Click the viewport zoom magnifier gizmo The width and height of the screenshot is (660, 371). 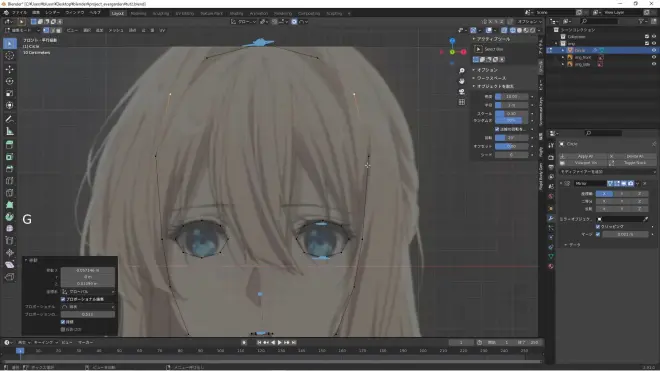462,71
